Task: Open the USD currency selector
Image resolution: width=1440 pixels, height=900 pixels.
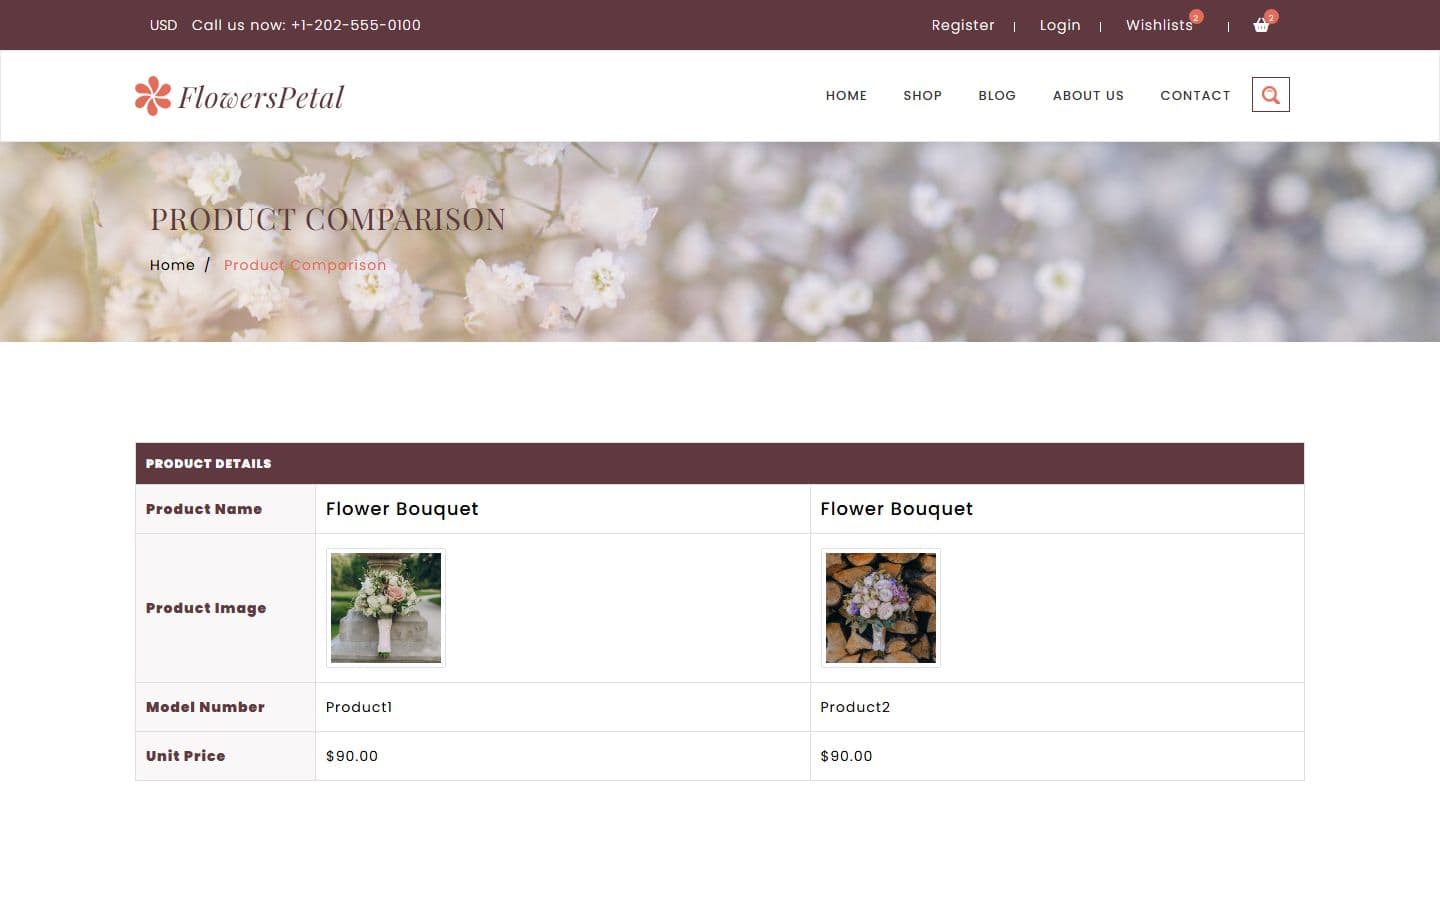Action: coord(163,25)
